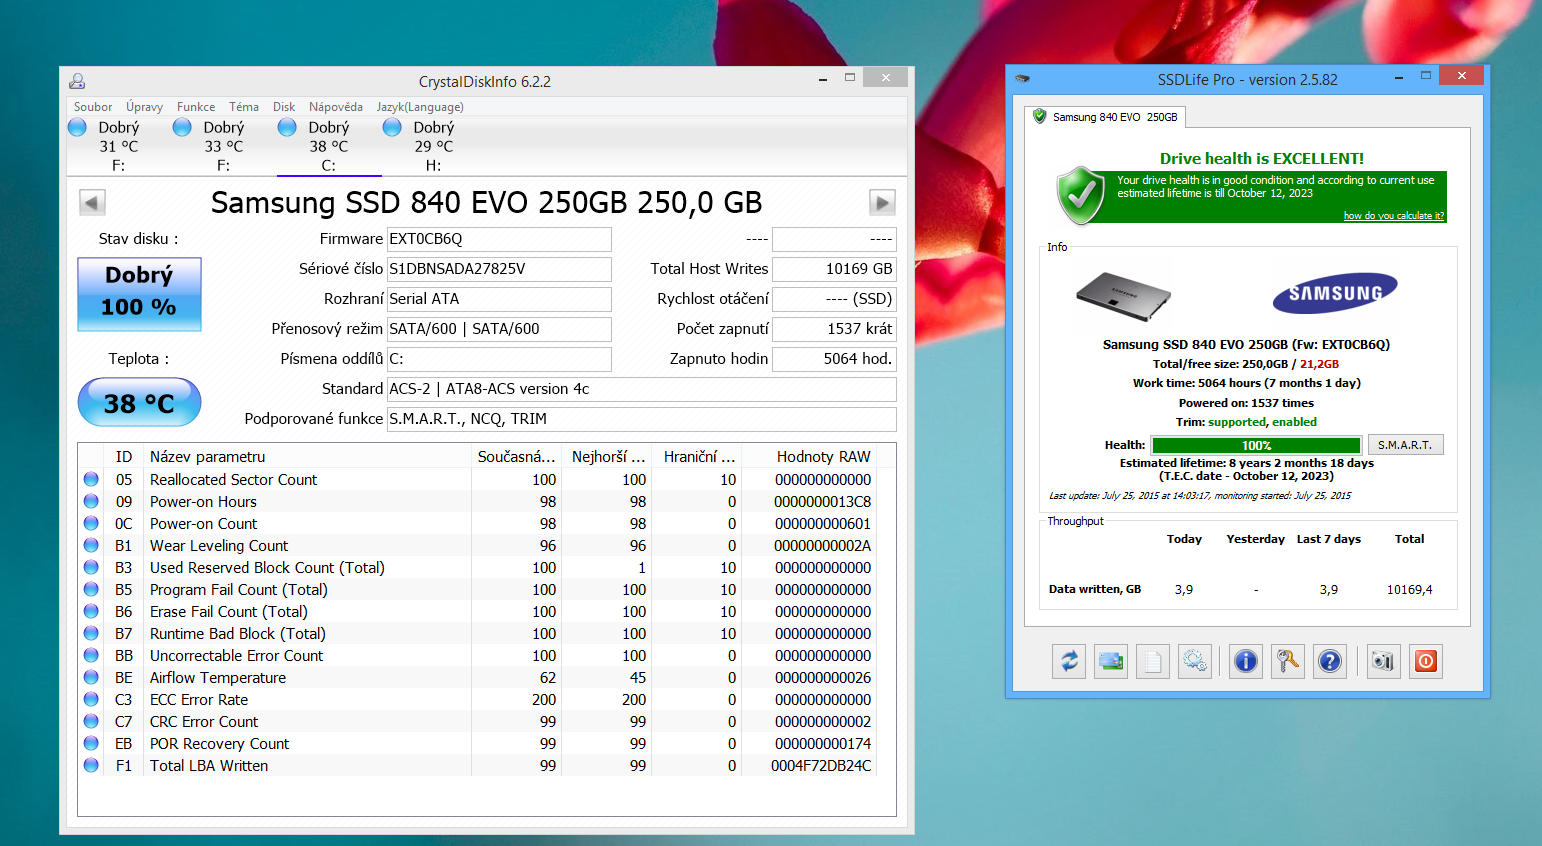Select the Samsung 840 EVO 250GB tab
Image resolution: width=1542 pixels, height=846 pixels.
(x=1105, y=117)
